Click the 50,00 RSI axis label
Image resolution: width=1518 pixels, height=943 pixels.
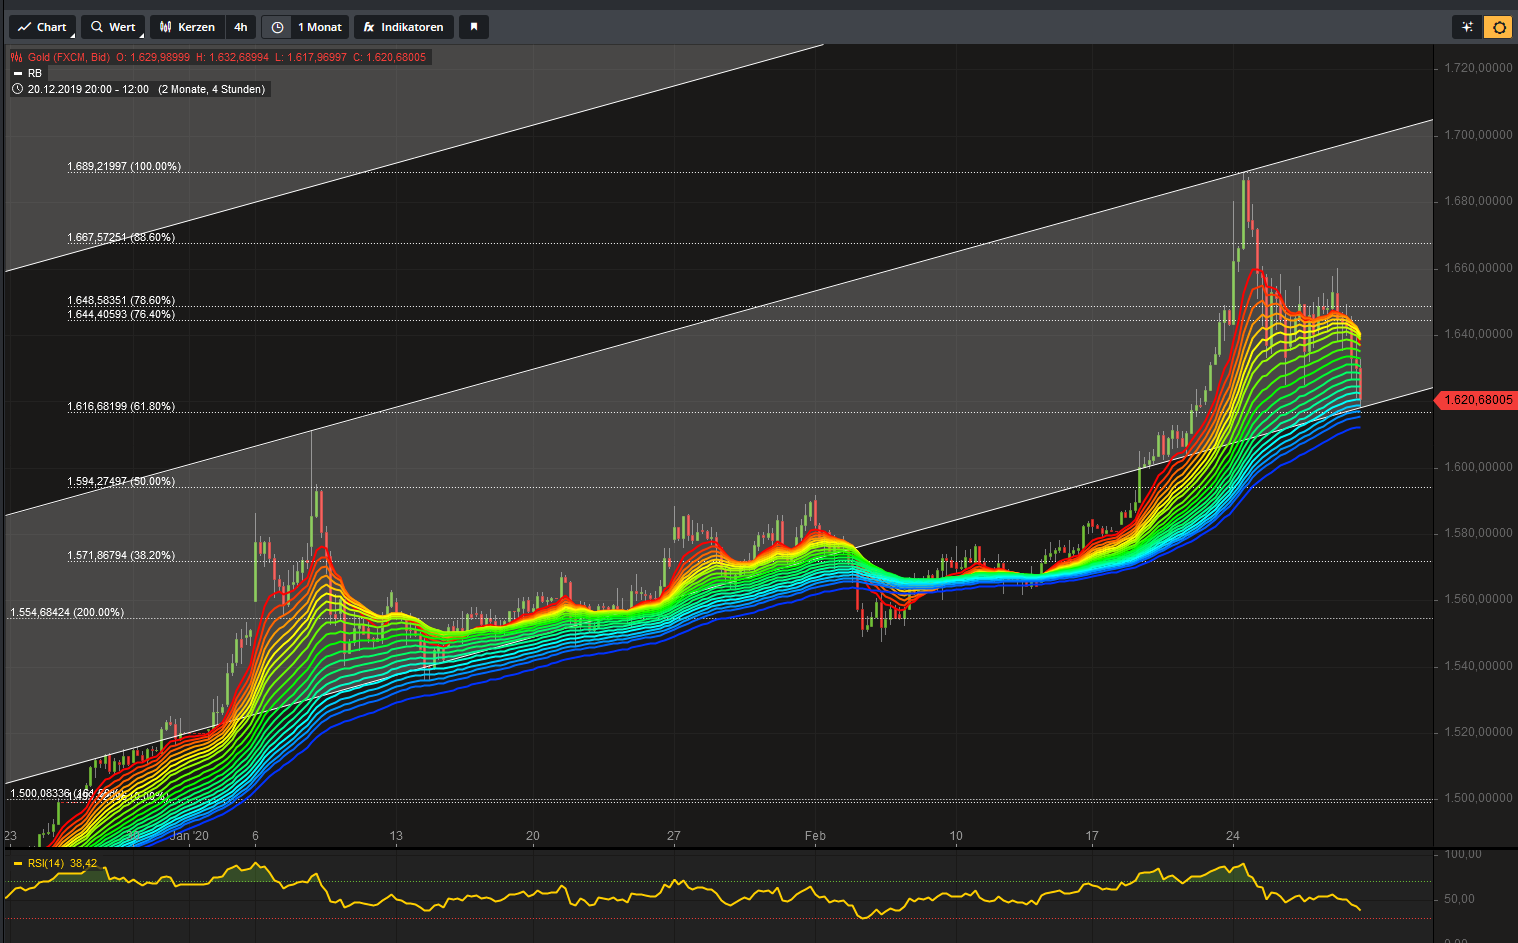(x=1459, y=899)
